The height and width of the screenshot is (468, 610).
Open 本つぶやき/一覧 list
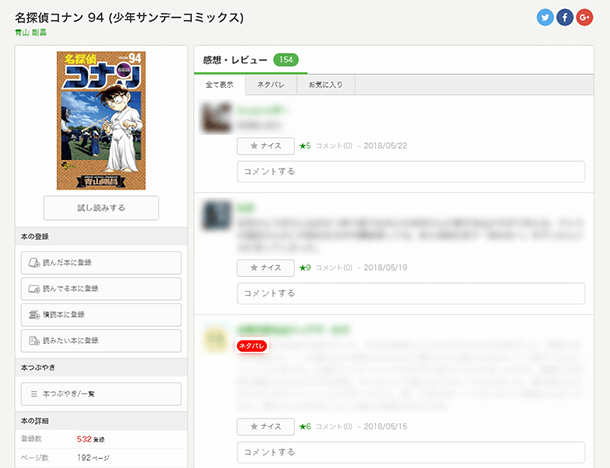coord(101,394)
